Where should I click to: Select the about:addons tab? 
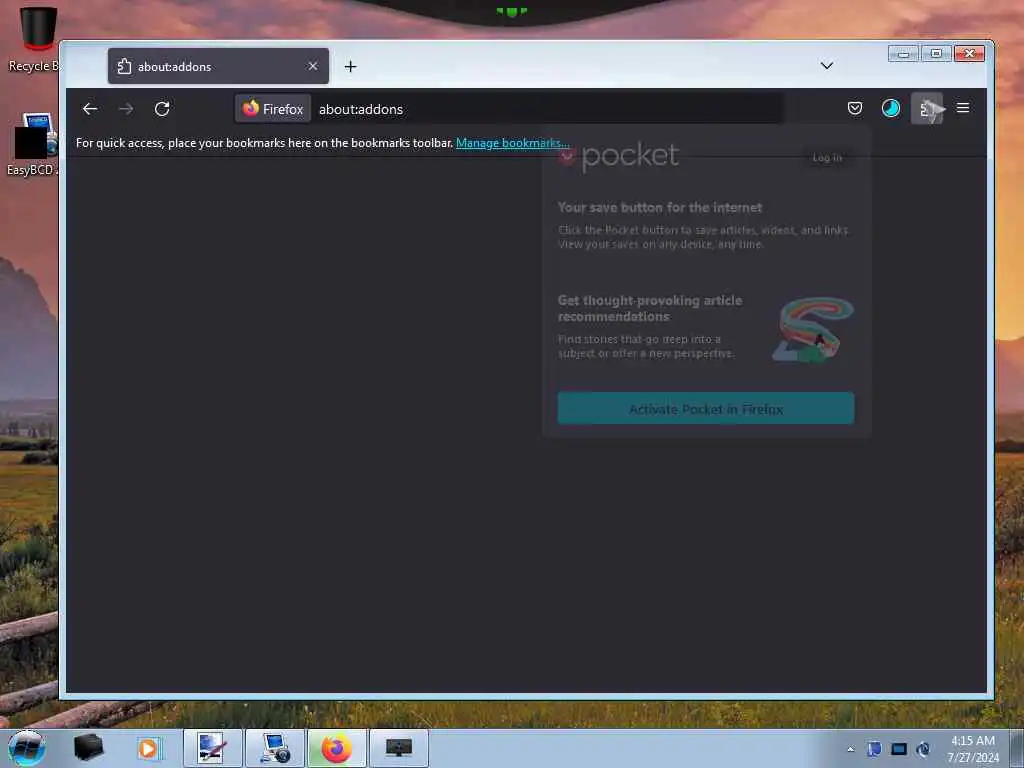click(218, 66)
